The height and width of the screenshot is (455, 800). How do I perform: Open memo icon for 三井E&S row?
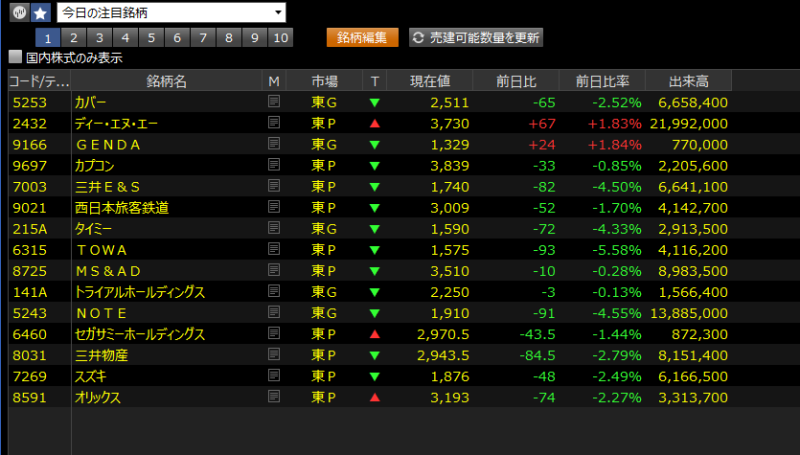(274, 186)
